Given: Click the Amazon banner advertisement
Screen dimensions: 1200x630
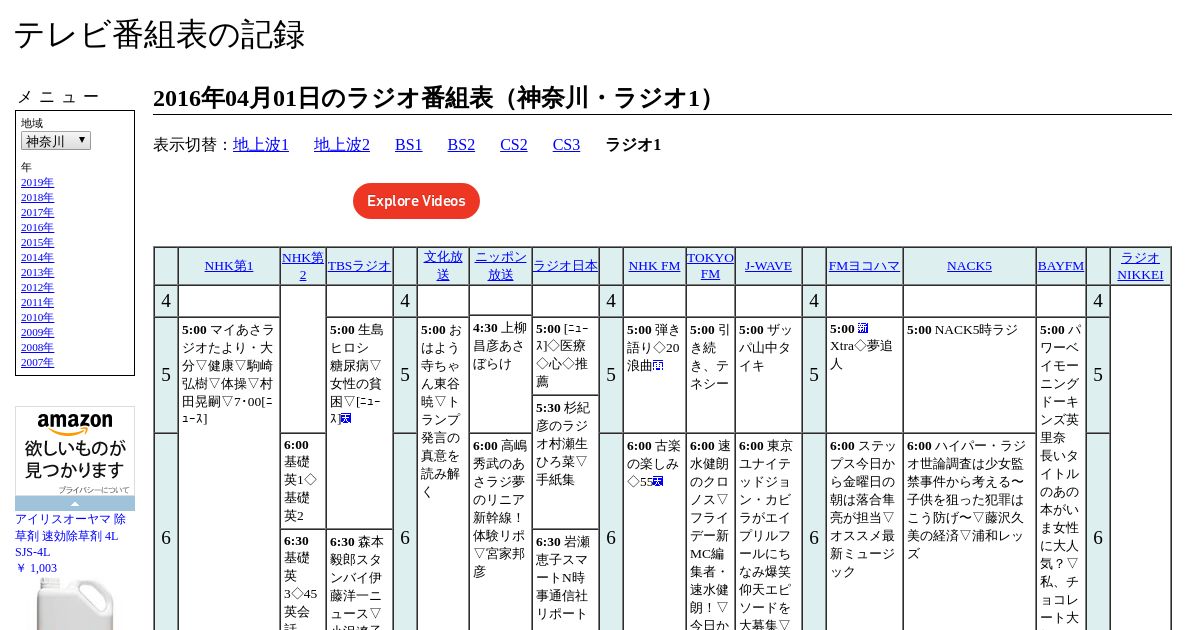Looking at the screenshot, I should (75, 458).
